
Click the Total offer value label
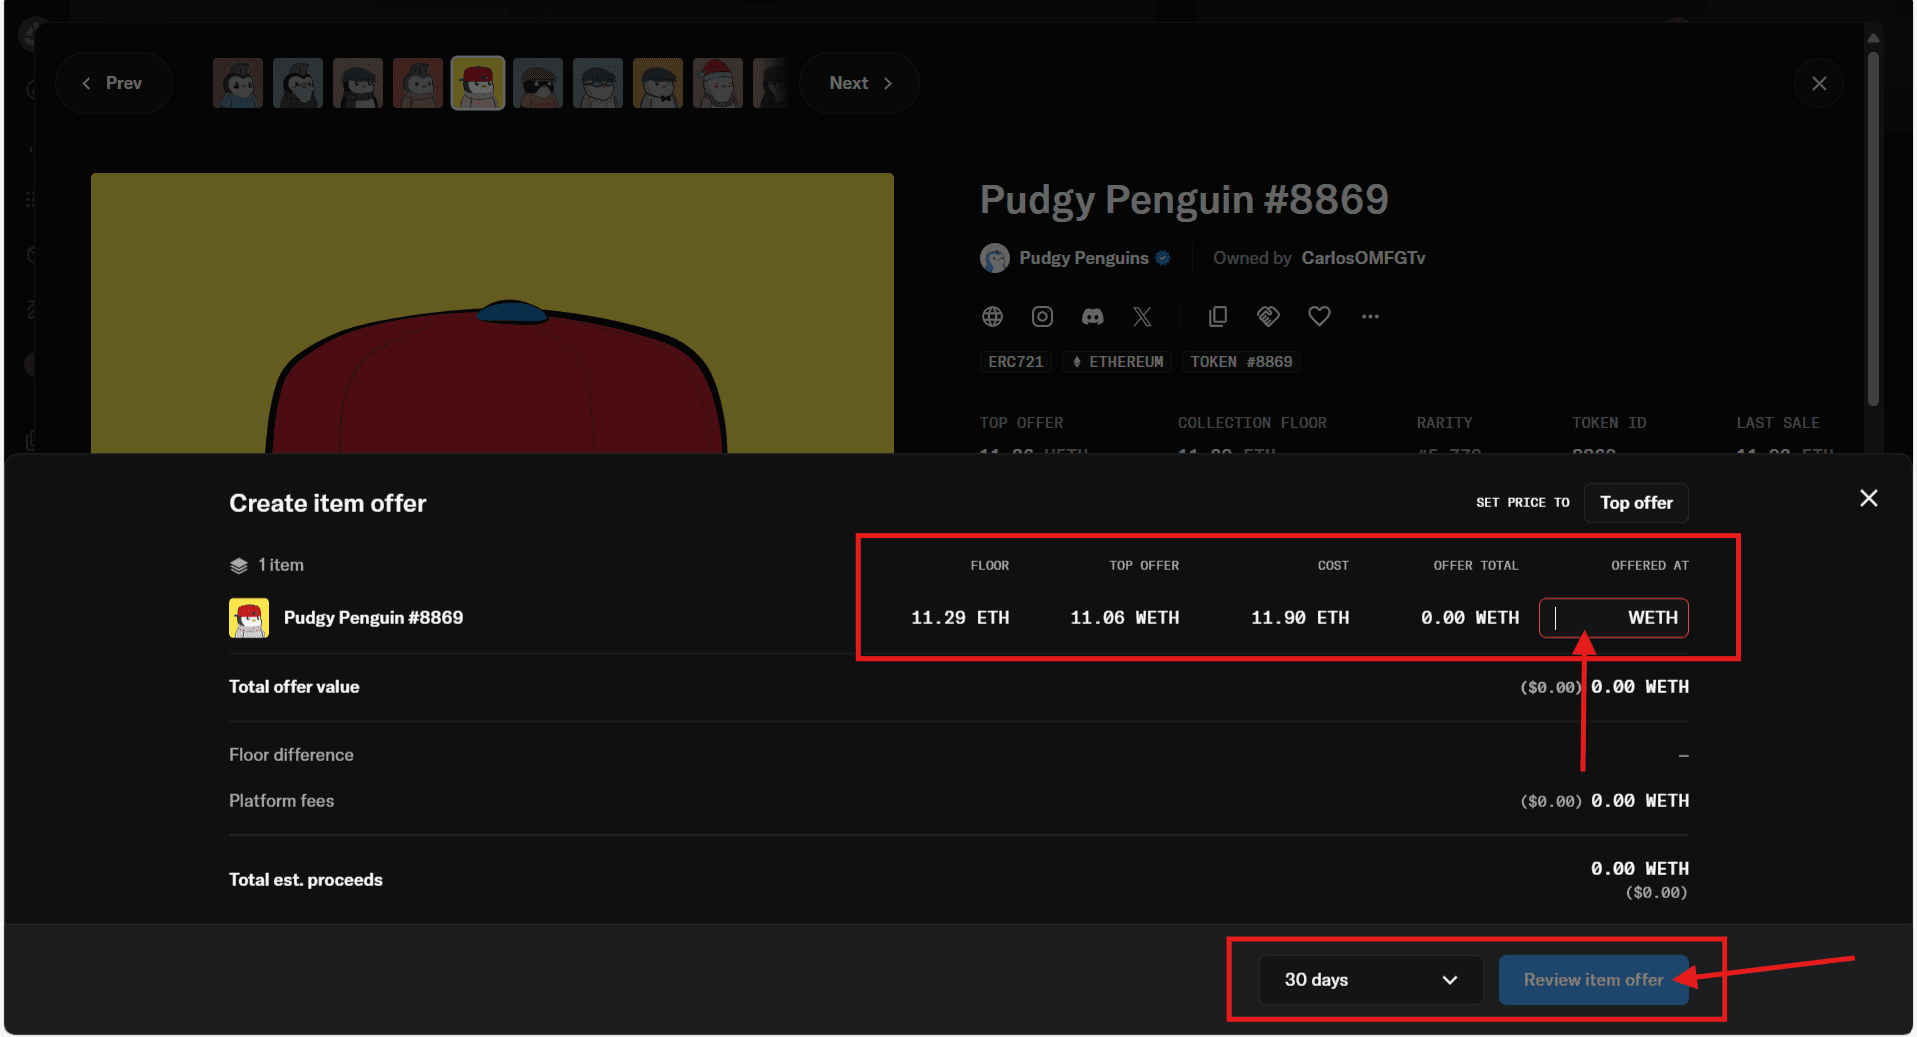(294, 687)
